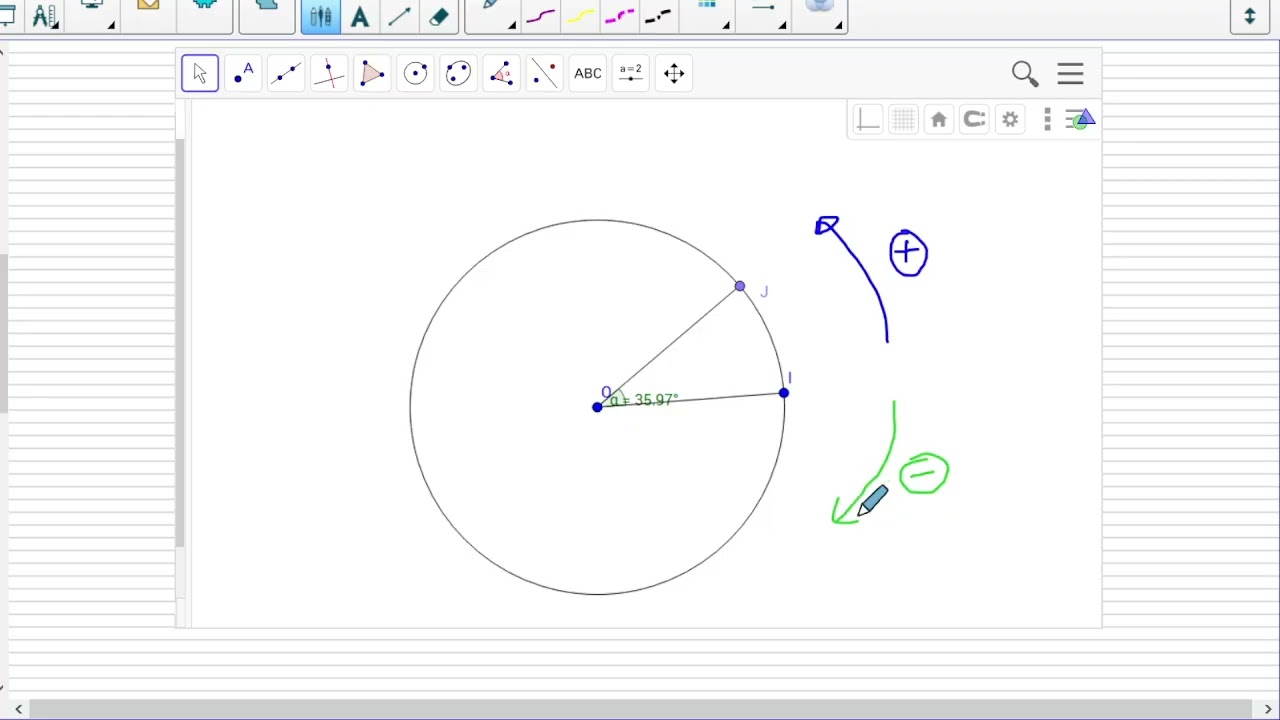Screen dimensions: 1280x720
Task: Select the Line through two points tool
Action: tap(286, 73)
